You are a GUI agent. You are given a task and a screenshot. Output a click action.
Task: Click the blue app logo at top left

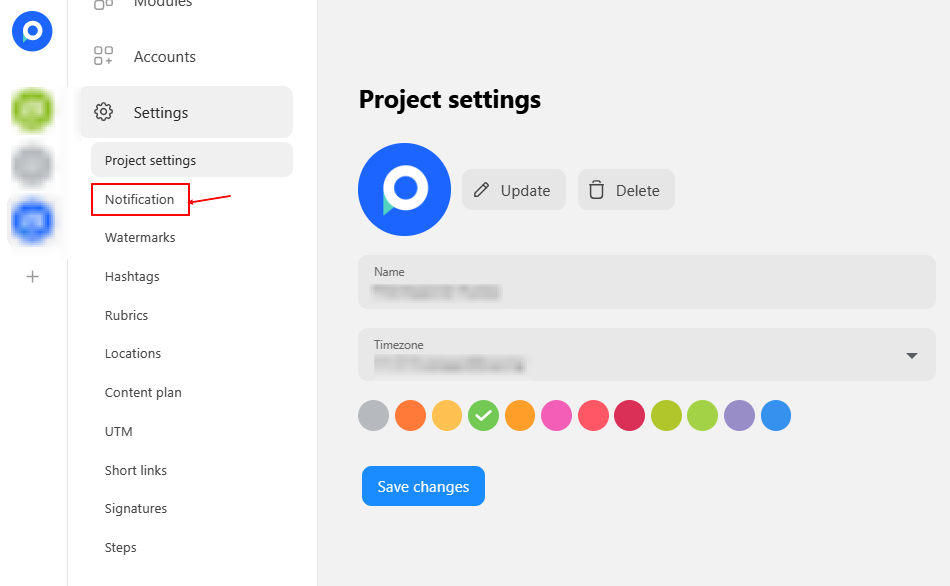32,31
